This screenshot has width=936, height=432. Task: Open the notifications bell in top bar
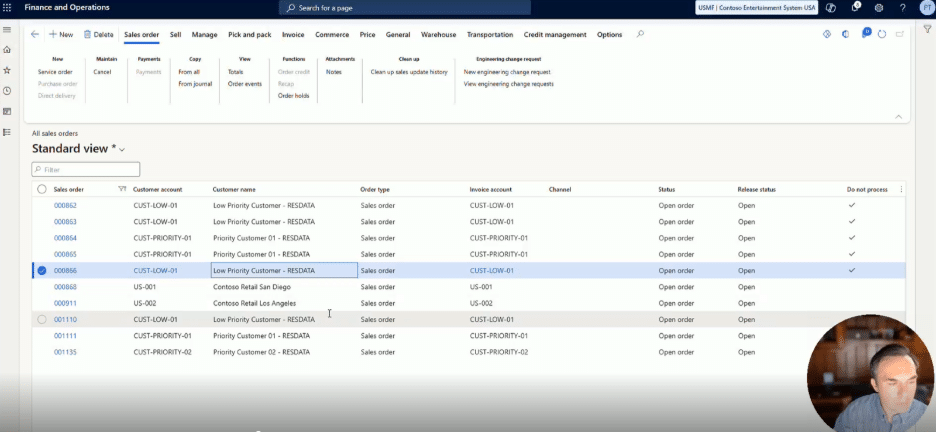(855, 7)
